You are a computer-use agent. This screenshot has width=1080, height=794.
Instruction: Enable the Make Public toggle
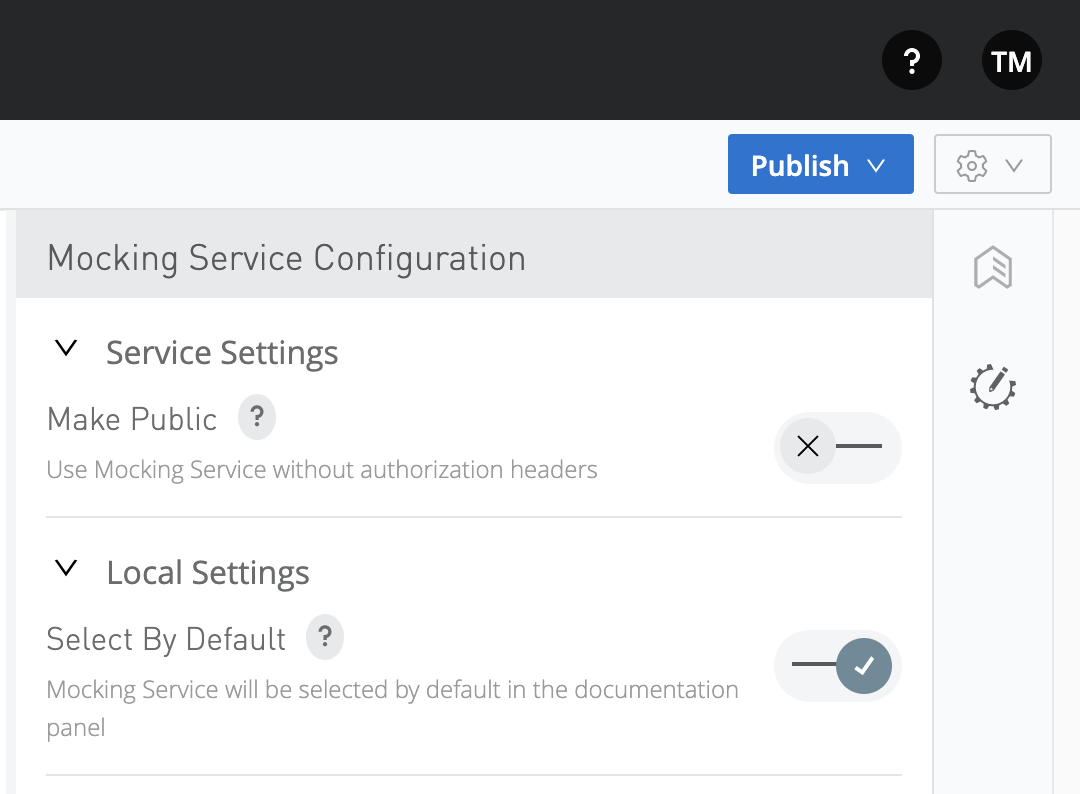[837, 447]
